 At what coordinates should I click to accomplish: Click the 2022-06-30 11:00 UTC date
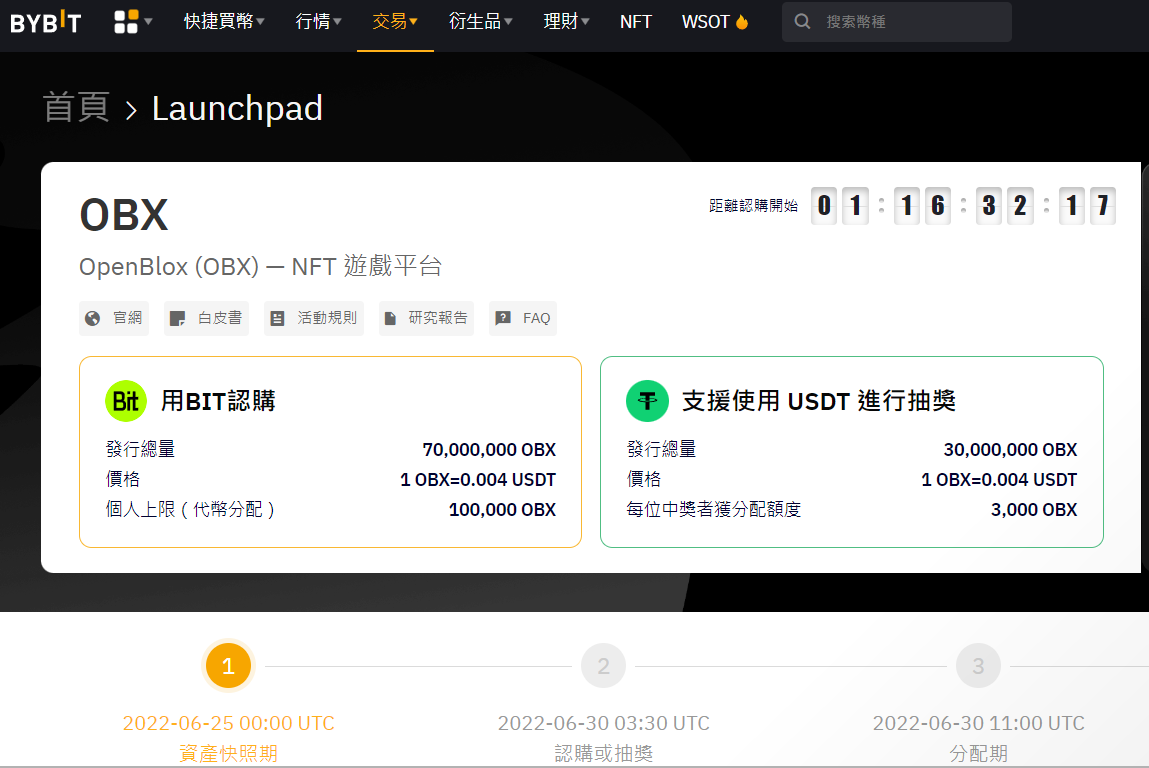pos(978,723)
